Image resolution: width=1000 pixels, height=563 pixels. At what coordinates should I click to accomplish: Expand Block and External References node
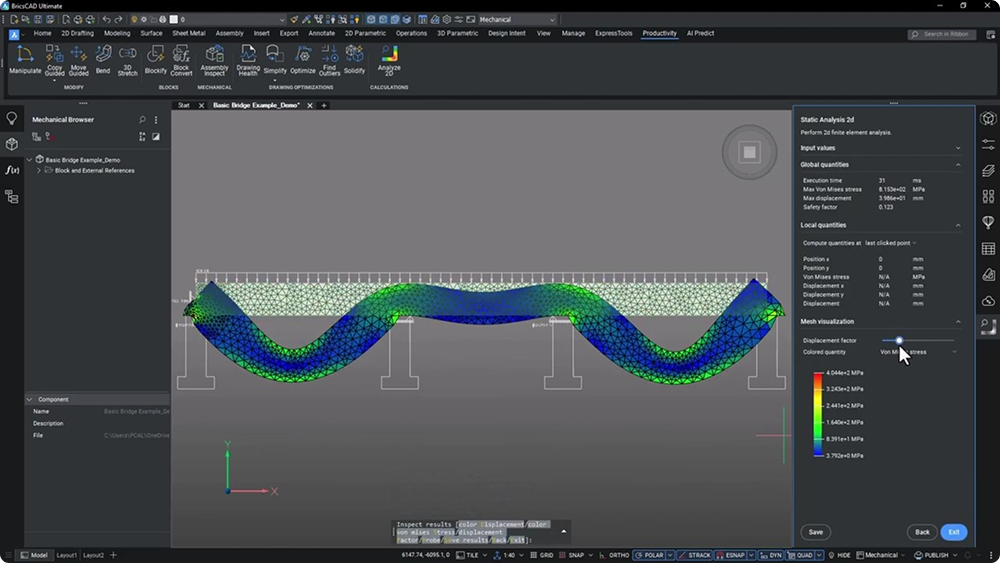pyautogui.click(x=39, y=171)
